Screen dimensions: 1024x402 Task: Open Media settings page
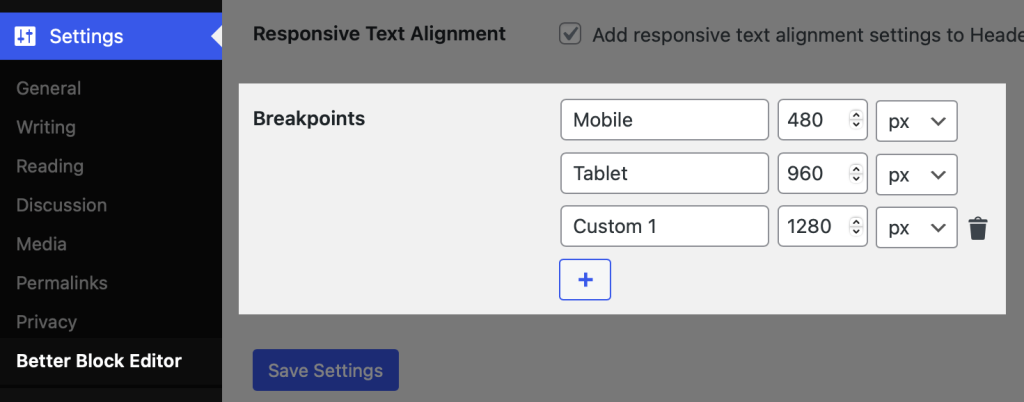(42, 244)
